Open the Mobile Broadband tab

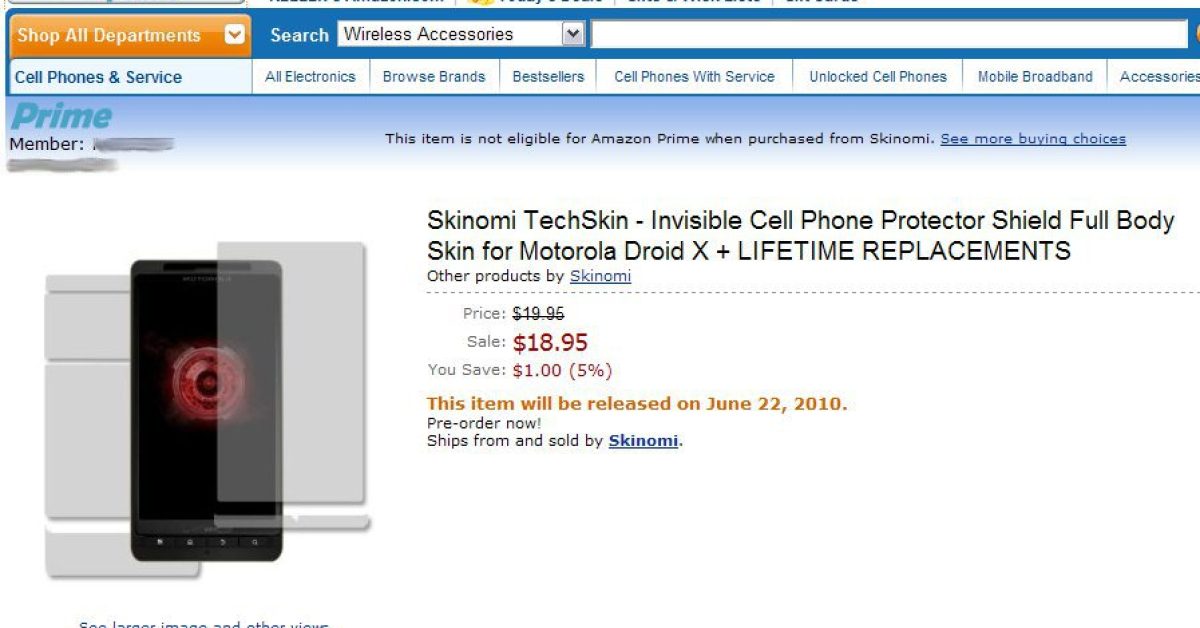[1035, 76]
